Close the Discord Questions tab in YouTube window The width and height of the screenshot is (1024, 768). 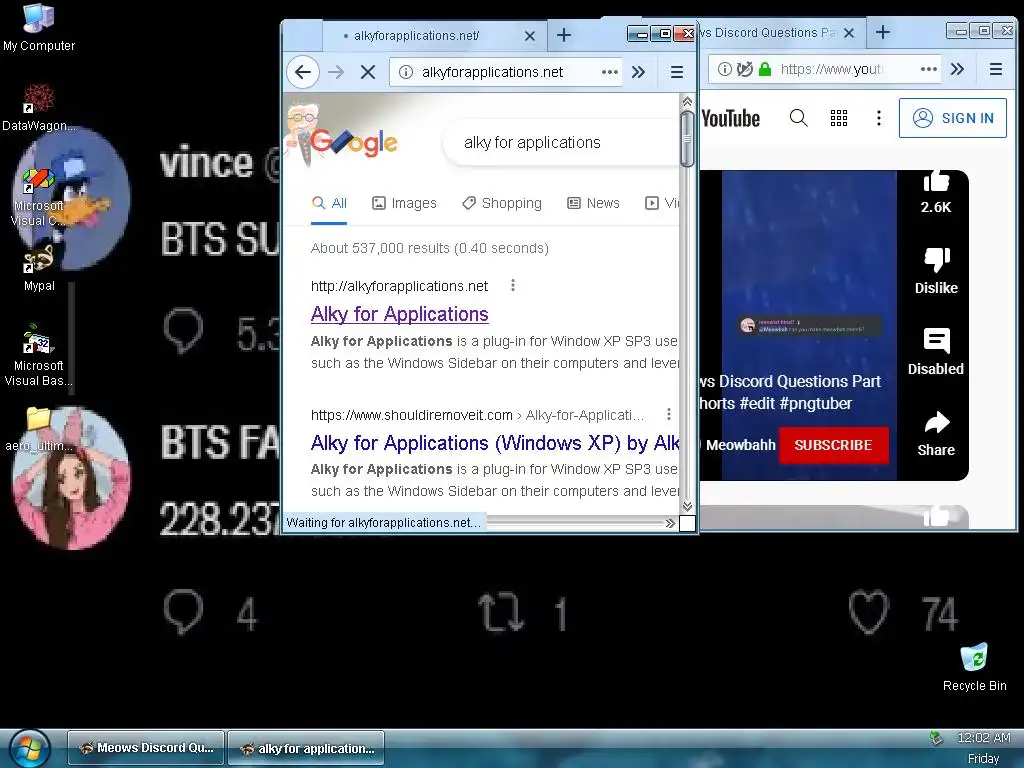(x=849, y=33)
